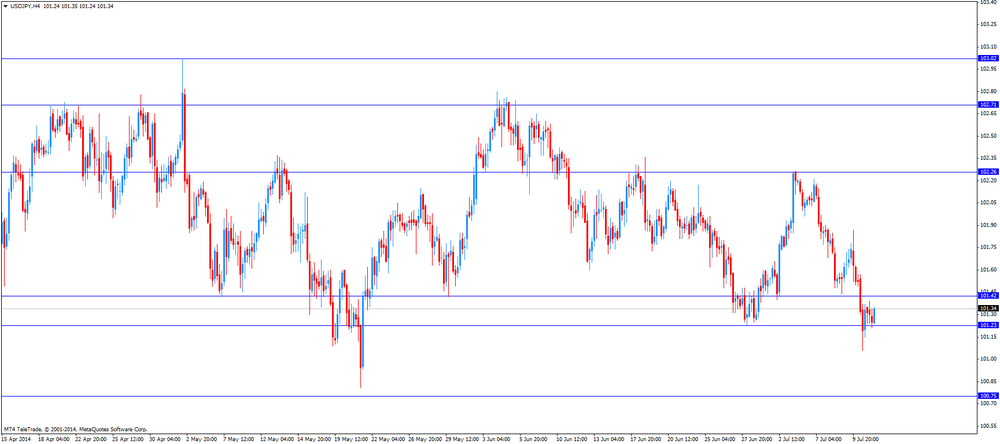Viewport: 1000px width, 444px height.
Task: Select the 102.71 horizontal line price tag
Action: [989, 104]
